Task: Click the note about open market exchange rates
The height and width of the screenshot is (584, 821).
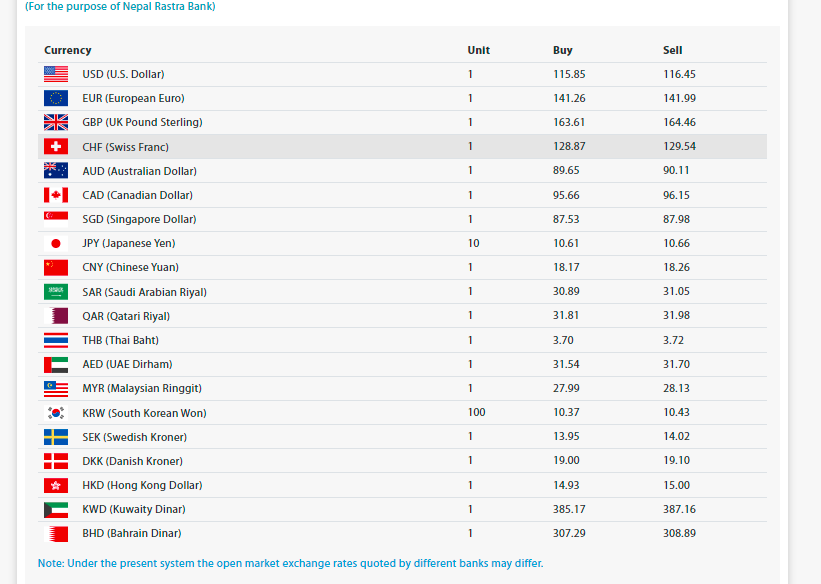Action: 291,563
